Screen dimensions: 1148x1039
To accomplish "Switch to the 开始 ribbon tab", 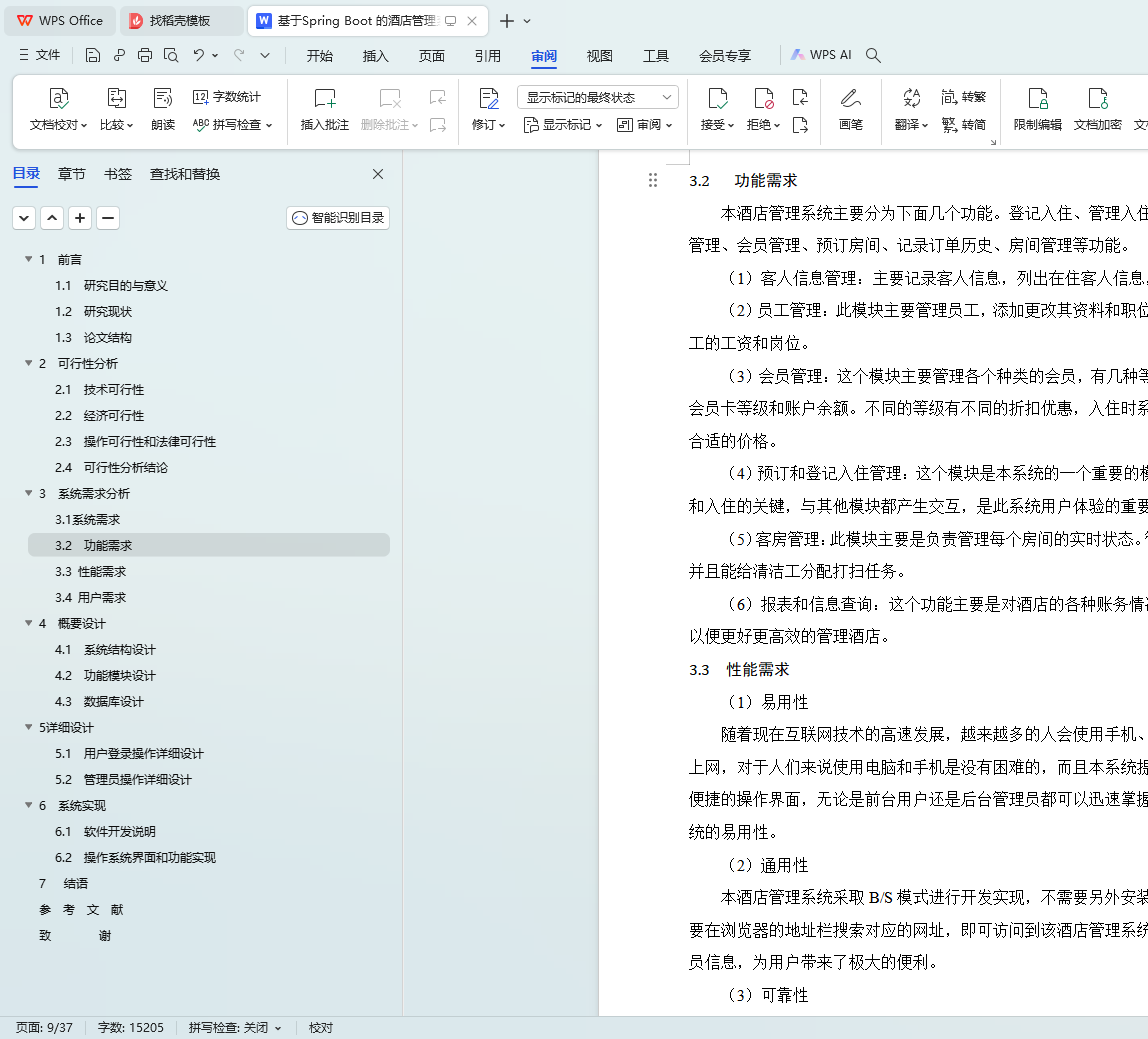I will (319, 56).
